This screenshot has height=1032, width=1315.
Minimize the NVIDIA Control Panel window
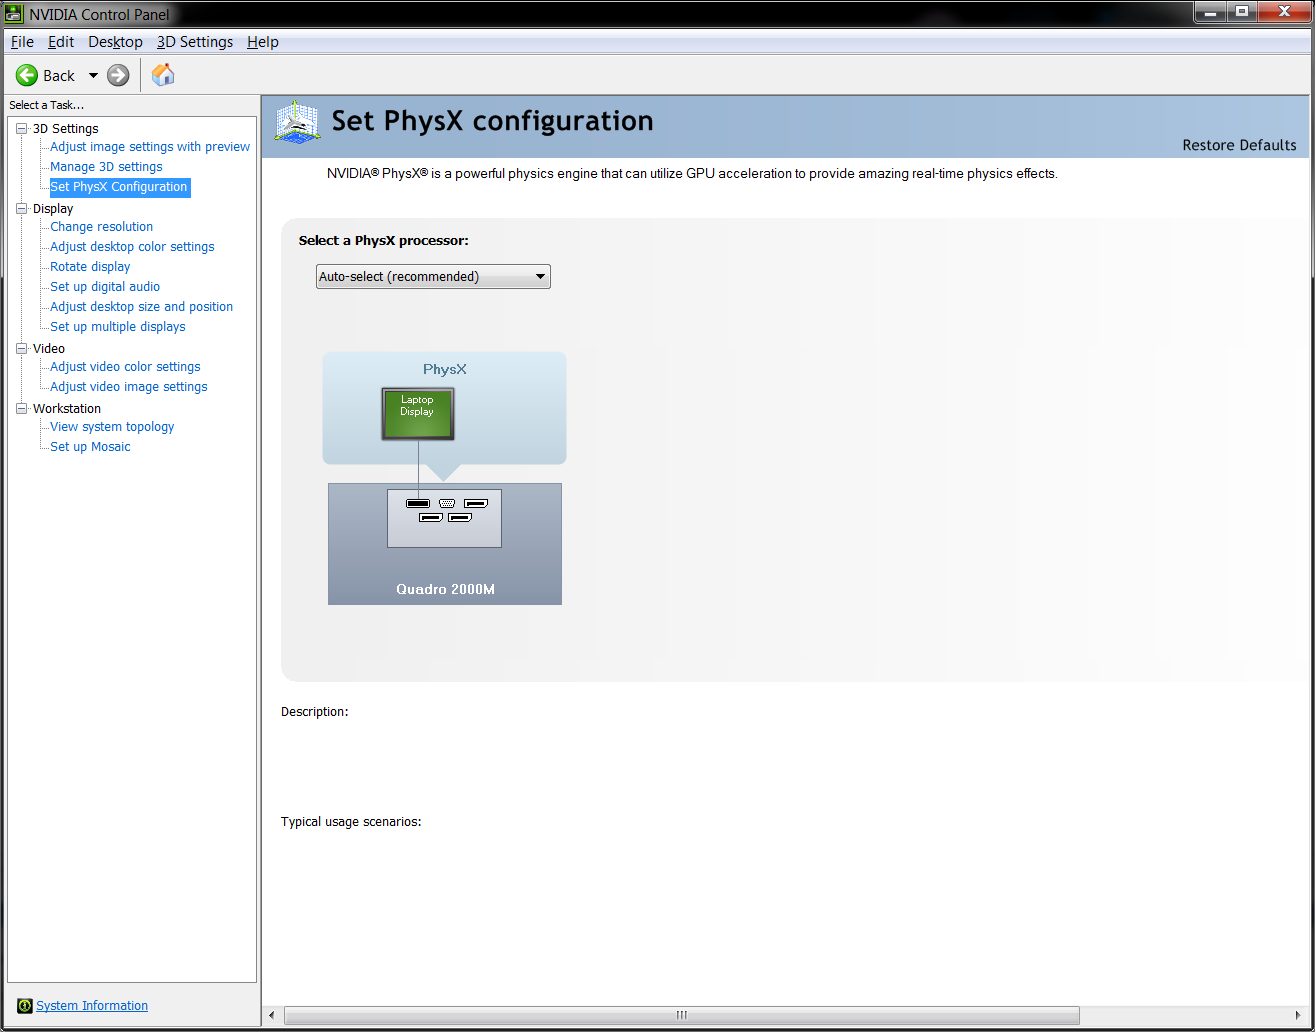pyautogui.click(x=1209, y=12)
